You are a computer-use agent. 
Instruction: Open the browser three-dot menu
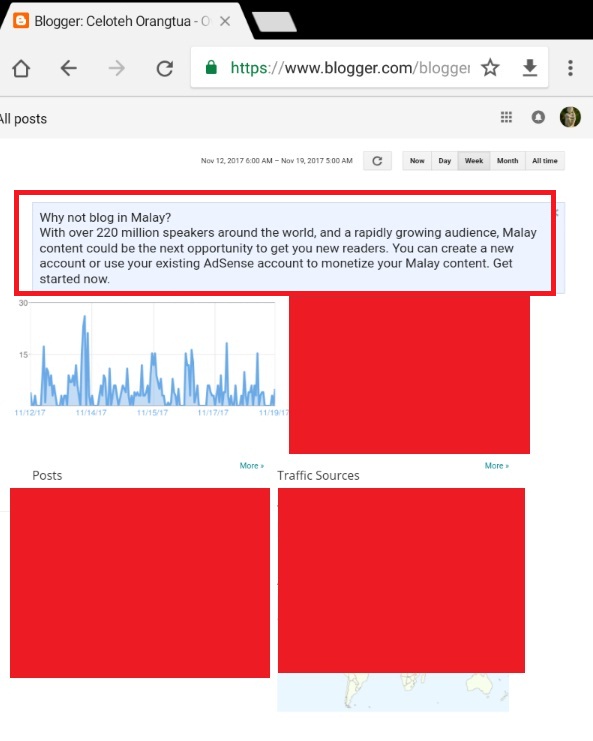tap(570, 68)
